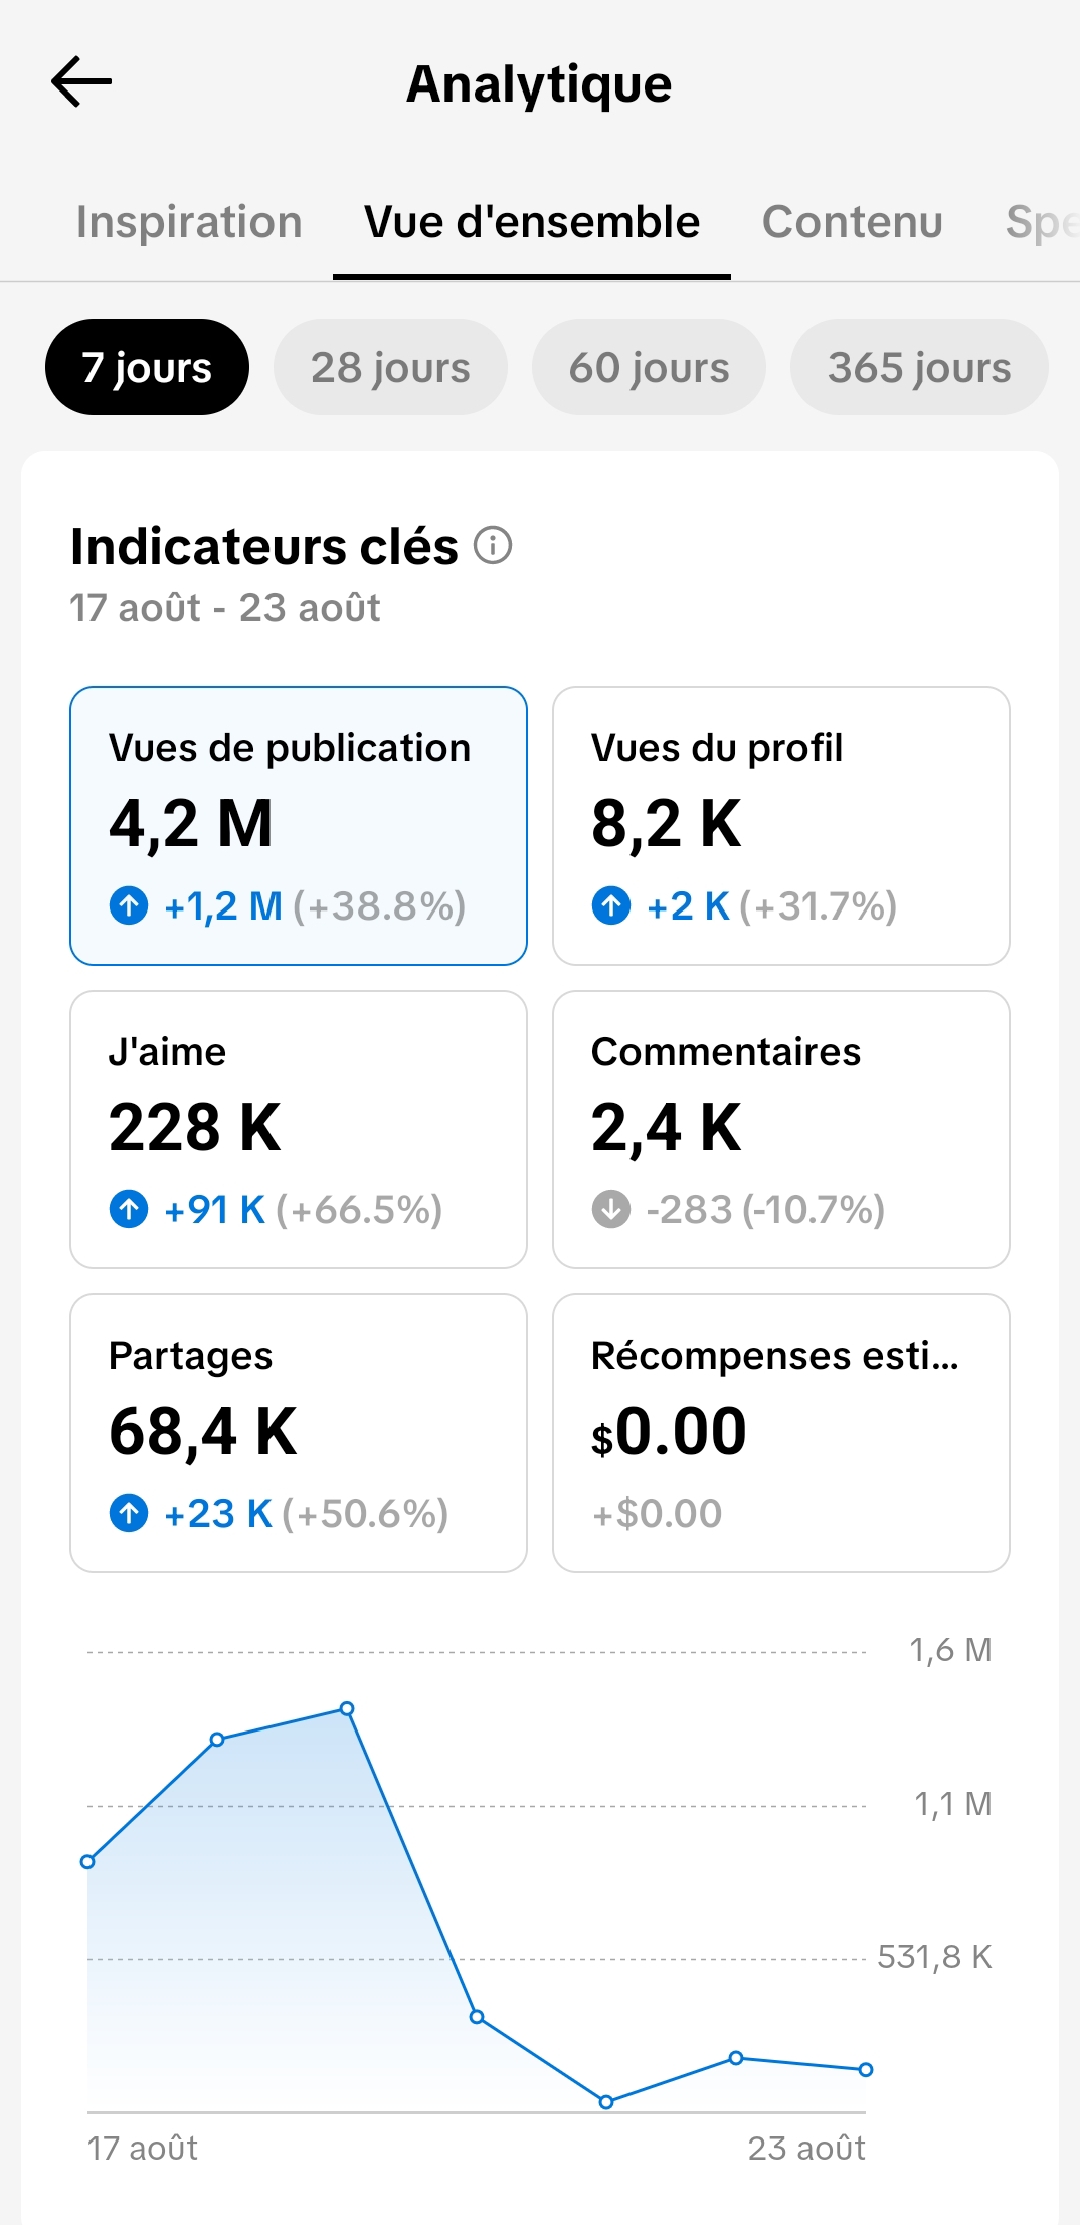Viewport: 1080px width, 2225px height.
Task: Switch to the Inspiration tab
Action: pos(189,222)
